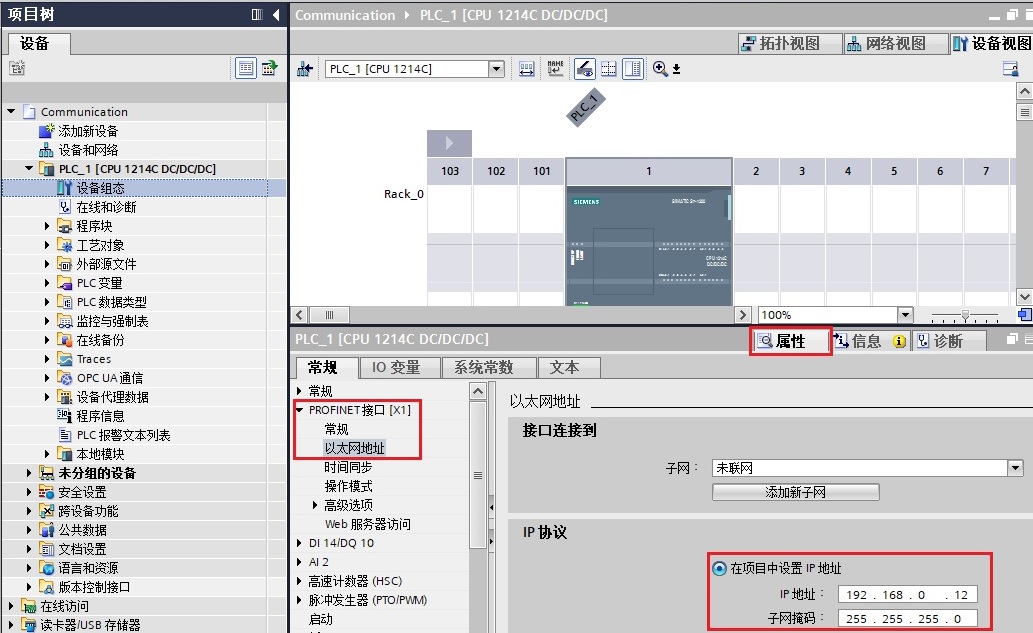The width and height of the screenshot is (1033, 633).
Task: Select 在项目中设置 IP 地址 radio button
Action: [719, 568]
